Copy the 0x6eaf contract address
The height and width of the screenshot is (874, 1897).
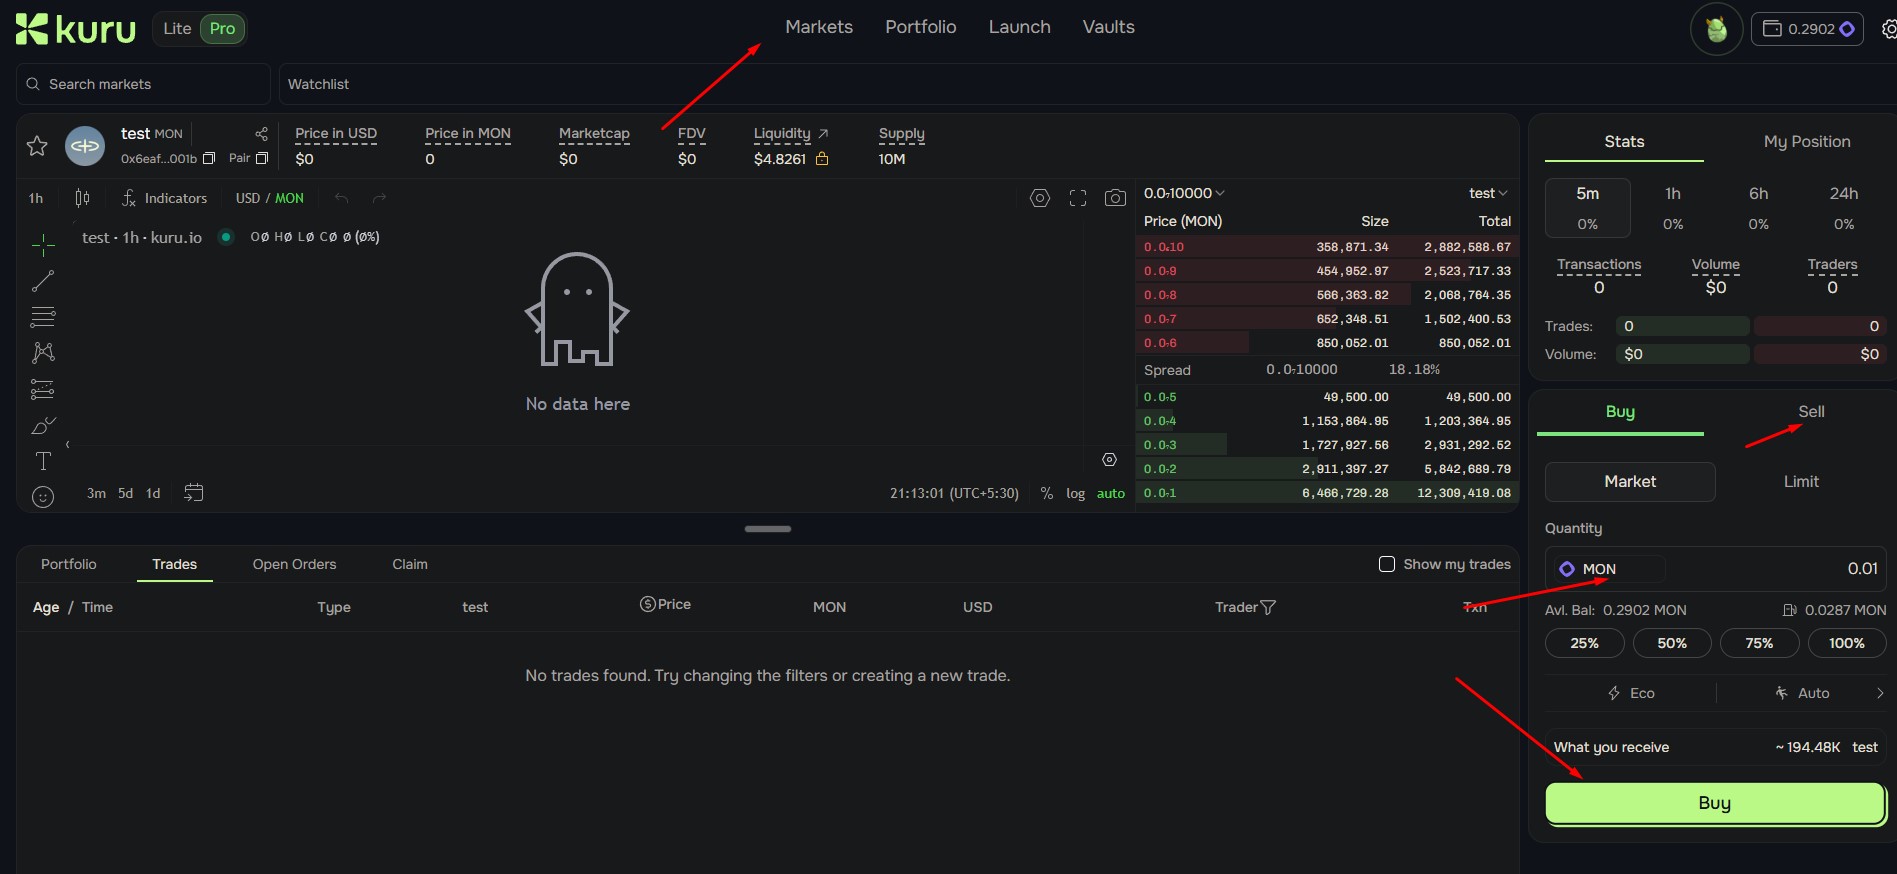tap(209, 158)
